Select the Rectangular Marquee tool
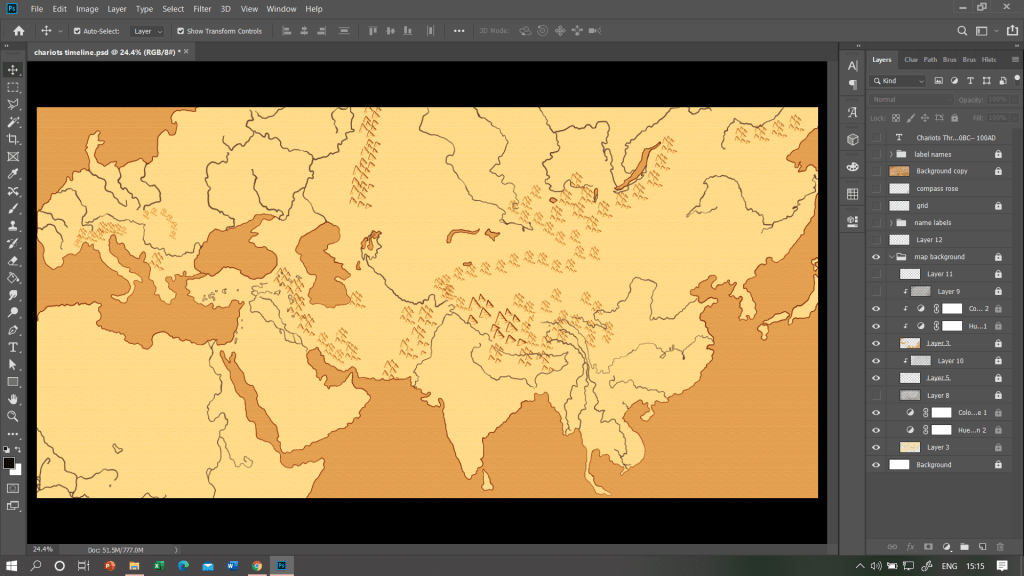Image resolution: width=1024 pixels, height=576 pixels. (13, 87)
